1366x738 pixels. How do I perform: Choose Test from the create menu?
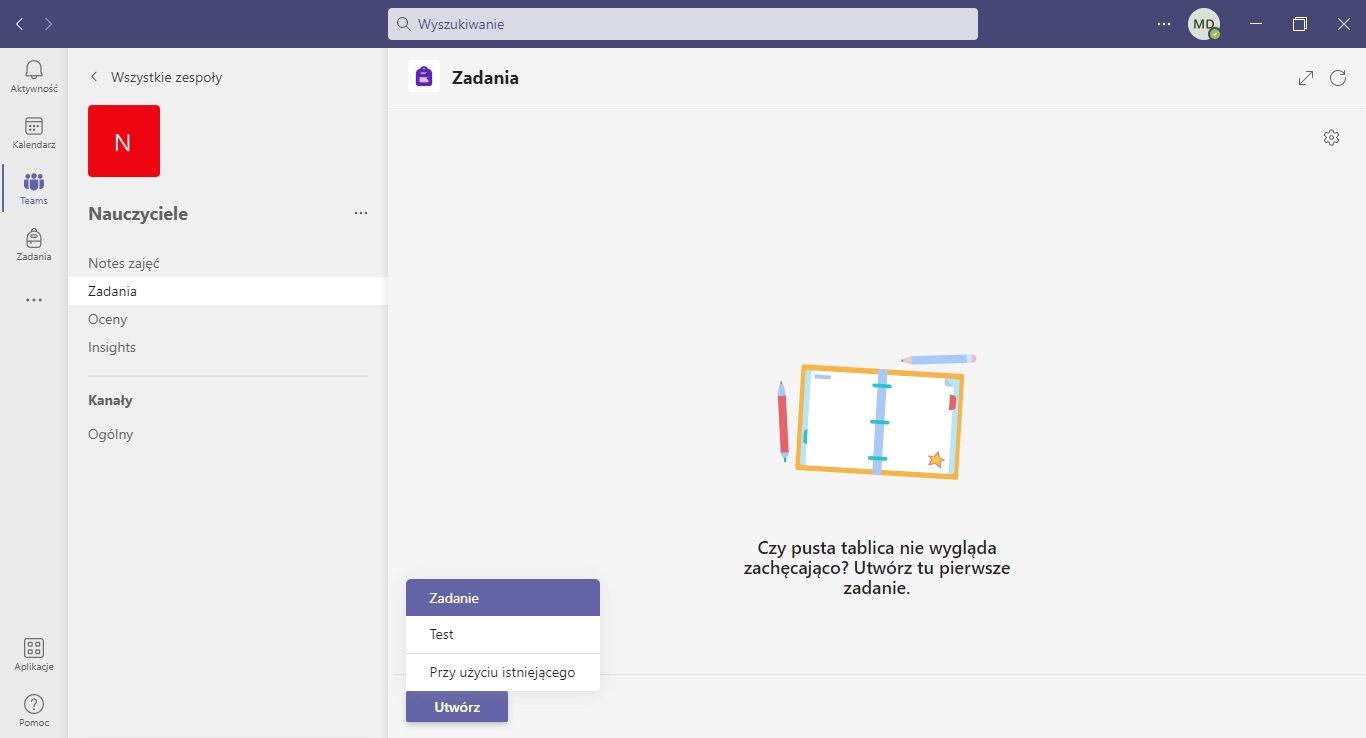[502, 635]
